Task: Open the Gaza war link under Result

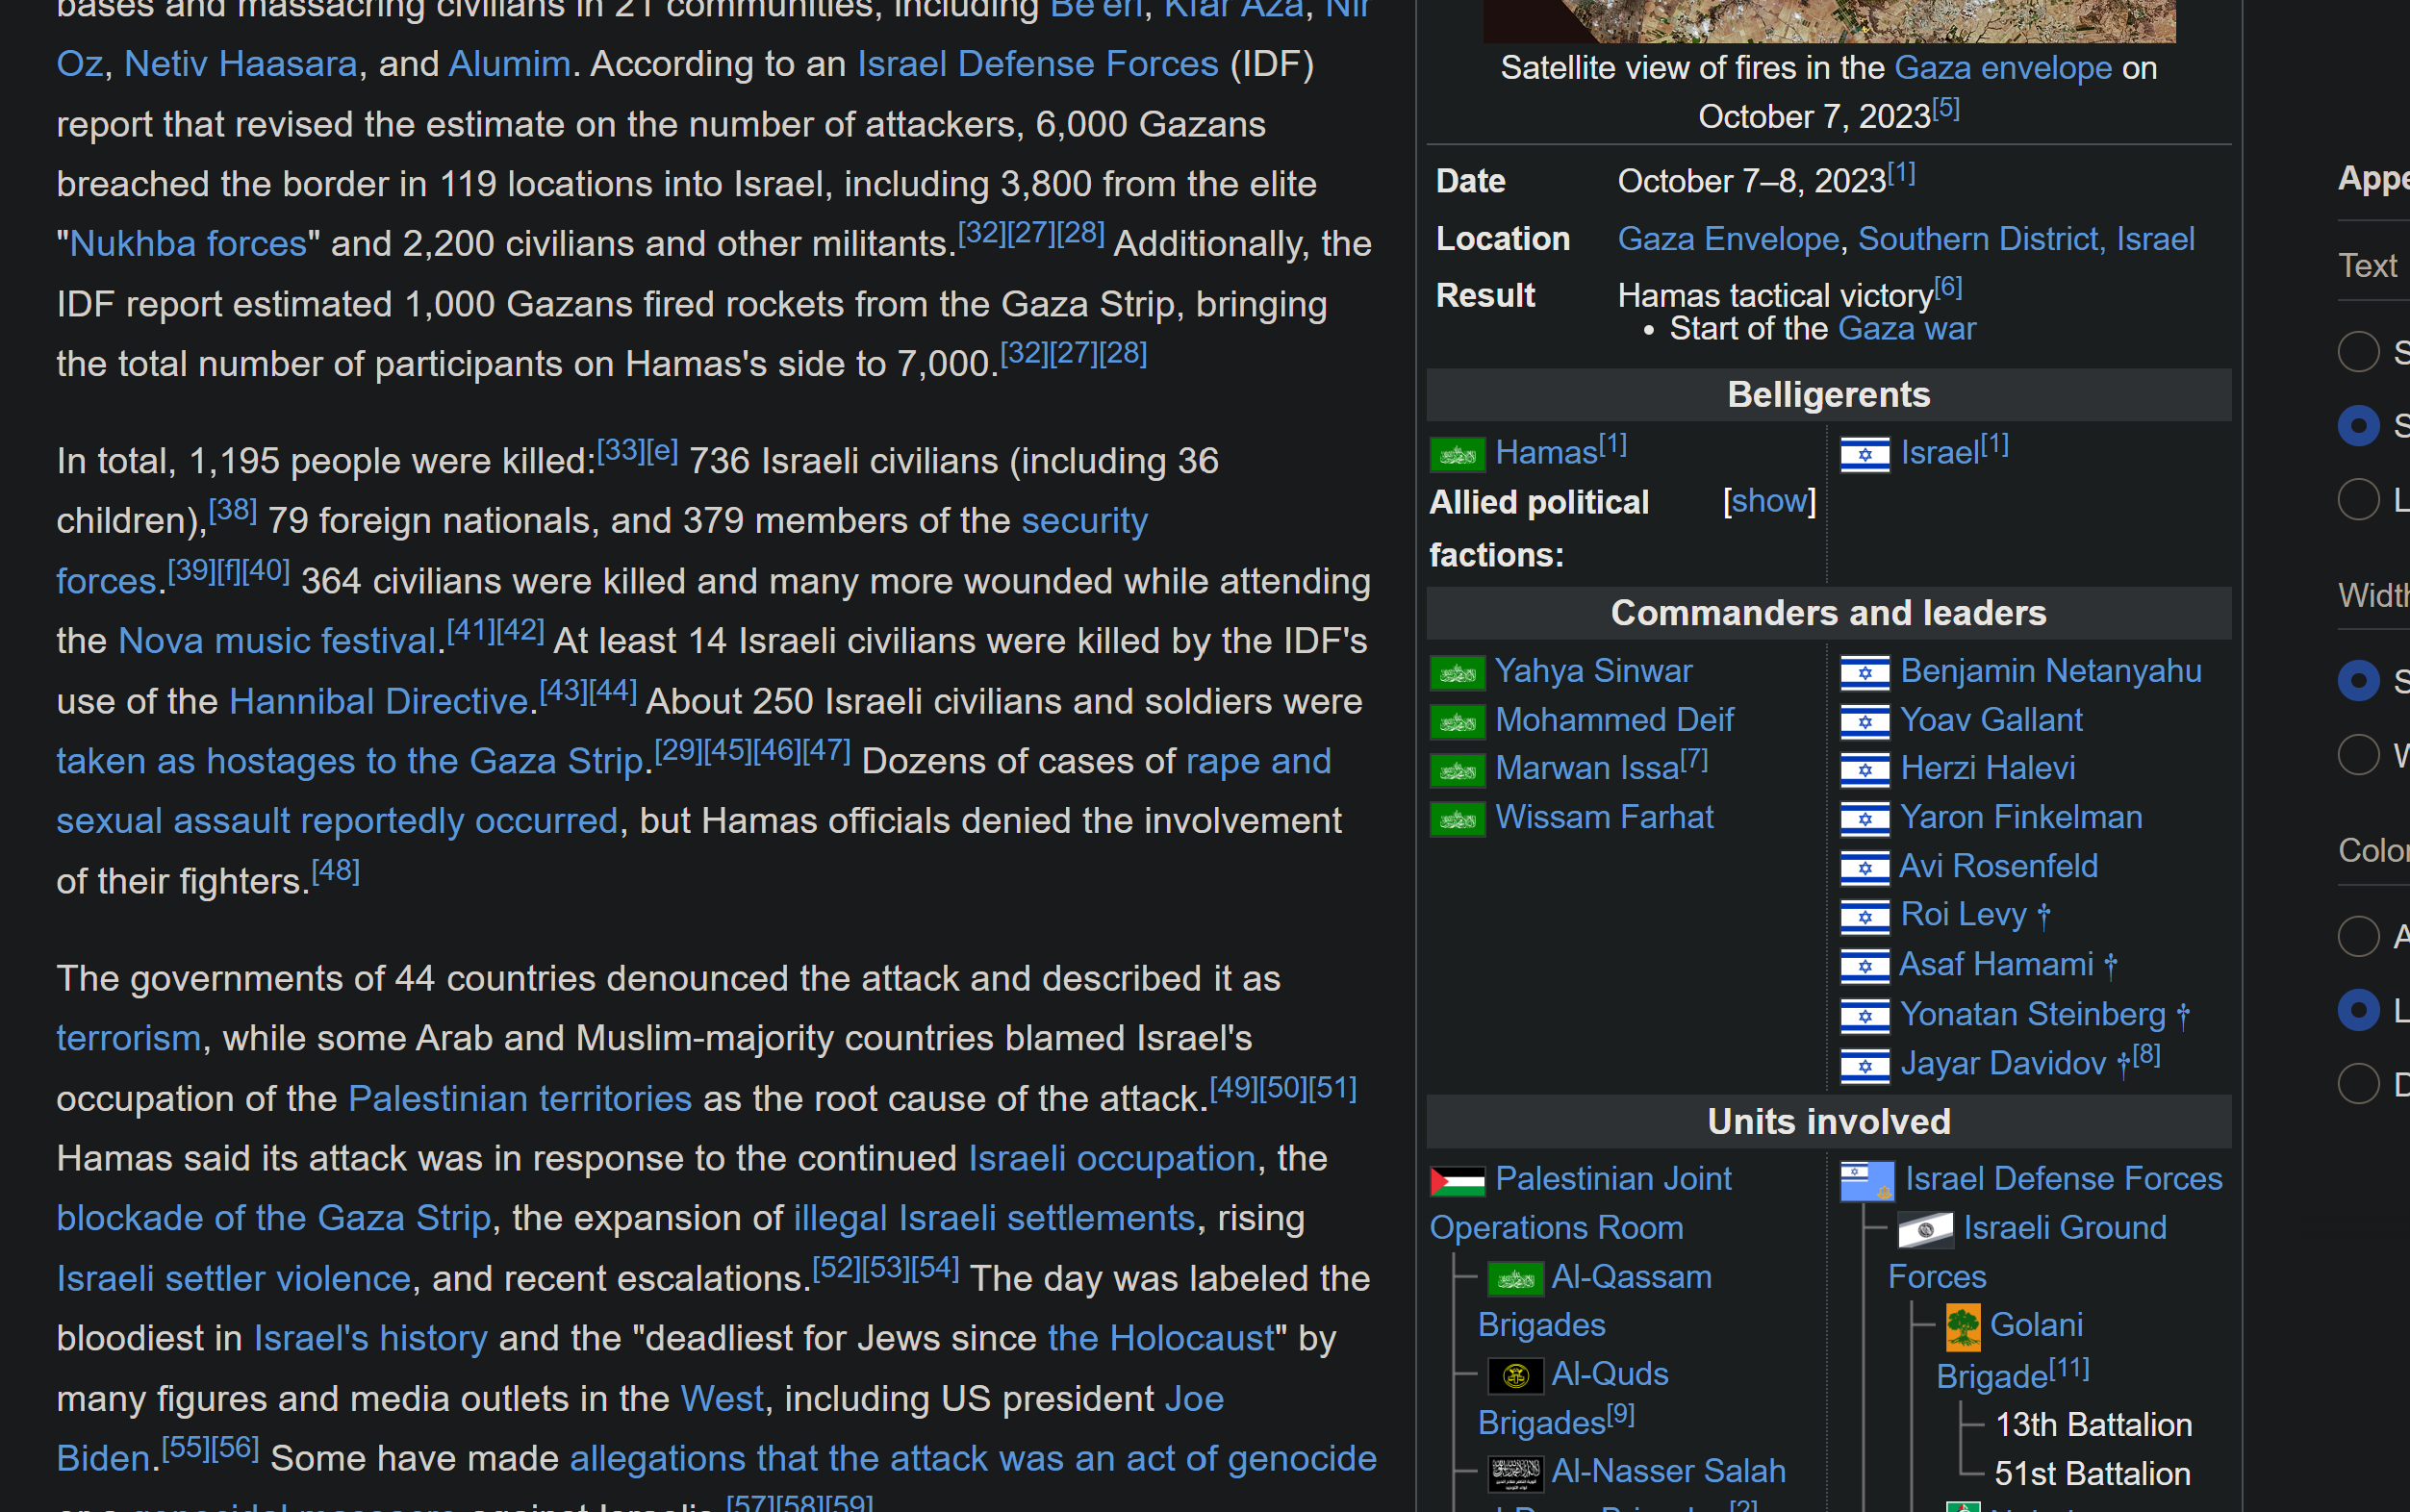Action: (1906, 329)
